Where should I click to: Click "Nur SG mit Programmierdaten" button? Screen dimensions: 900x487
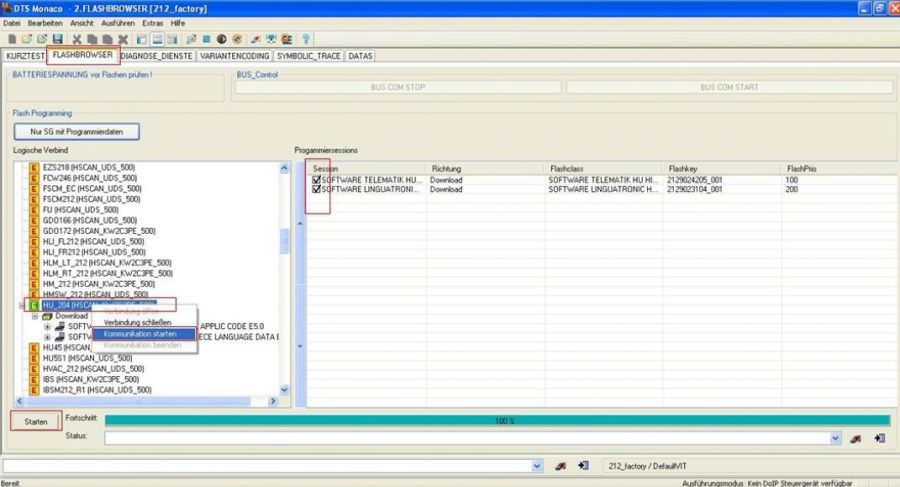click(77, 131)
